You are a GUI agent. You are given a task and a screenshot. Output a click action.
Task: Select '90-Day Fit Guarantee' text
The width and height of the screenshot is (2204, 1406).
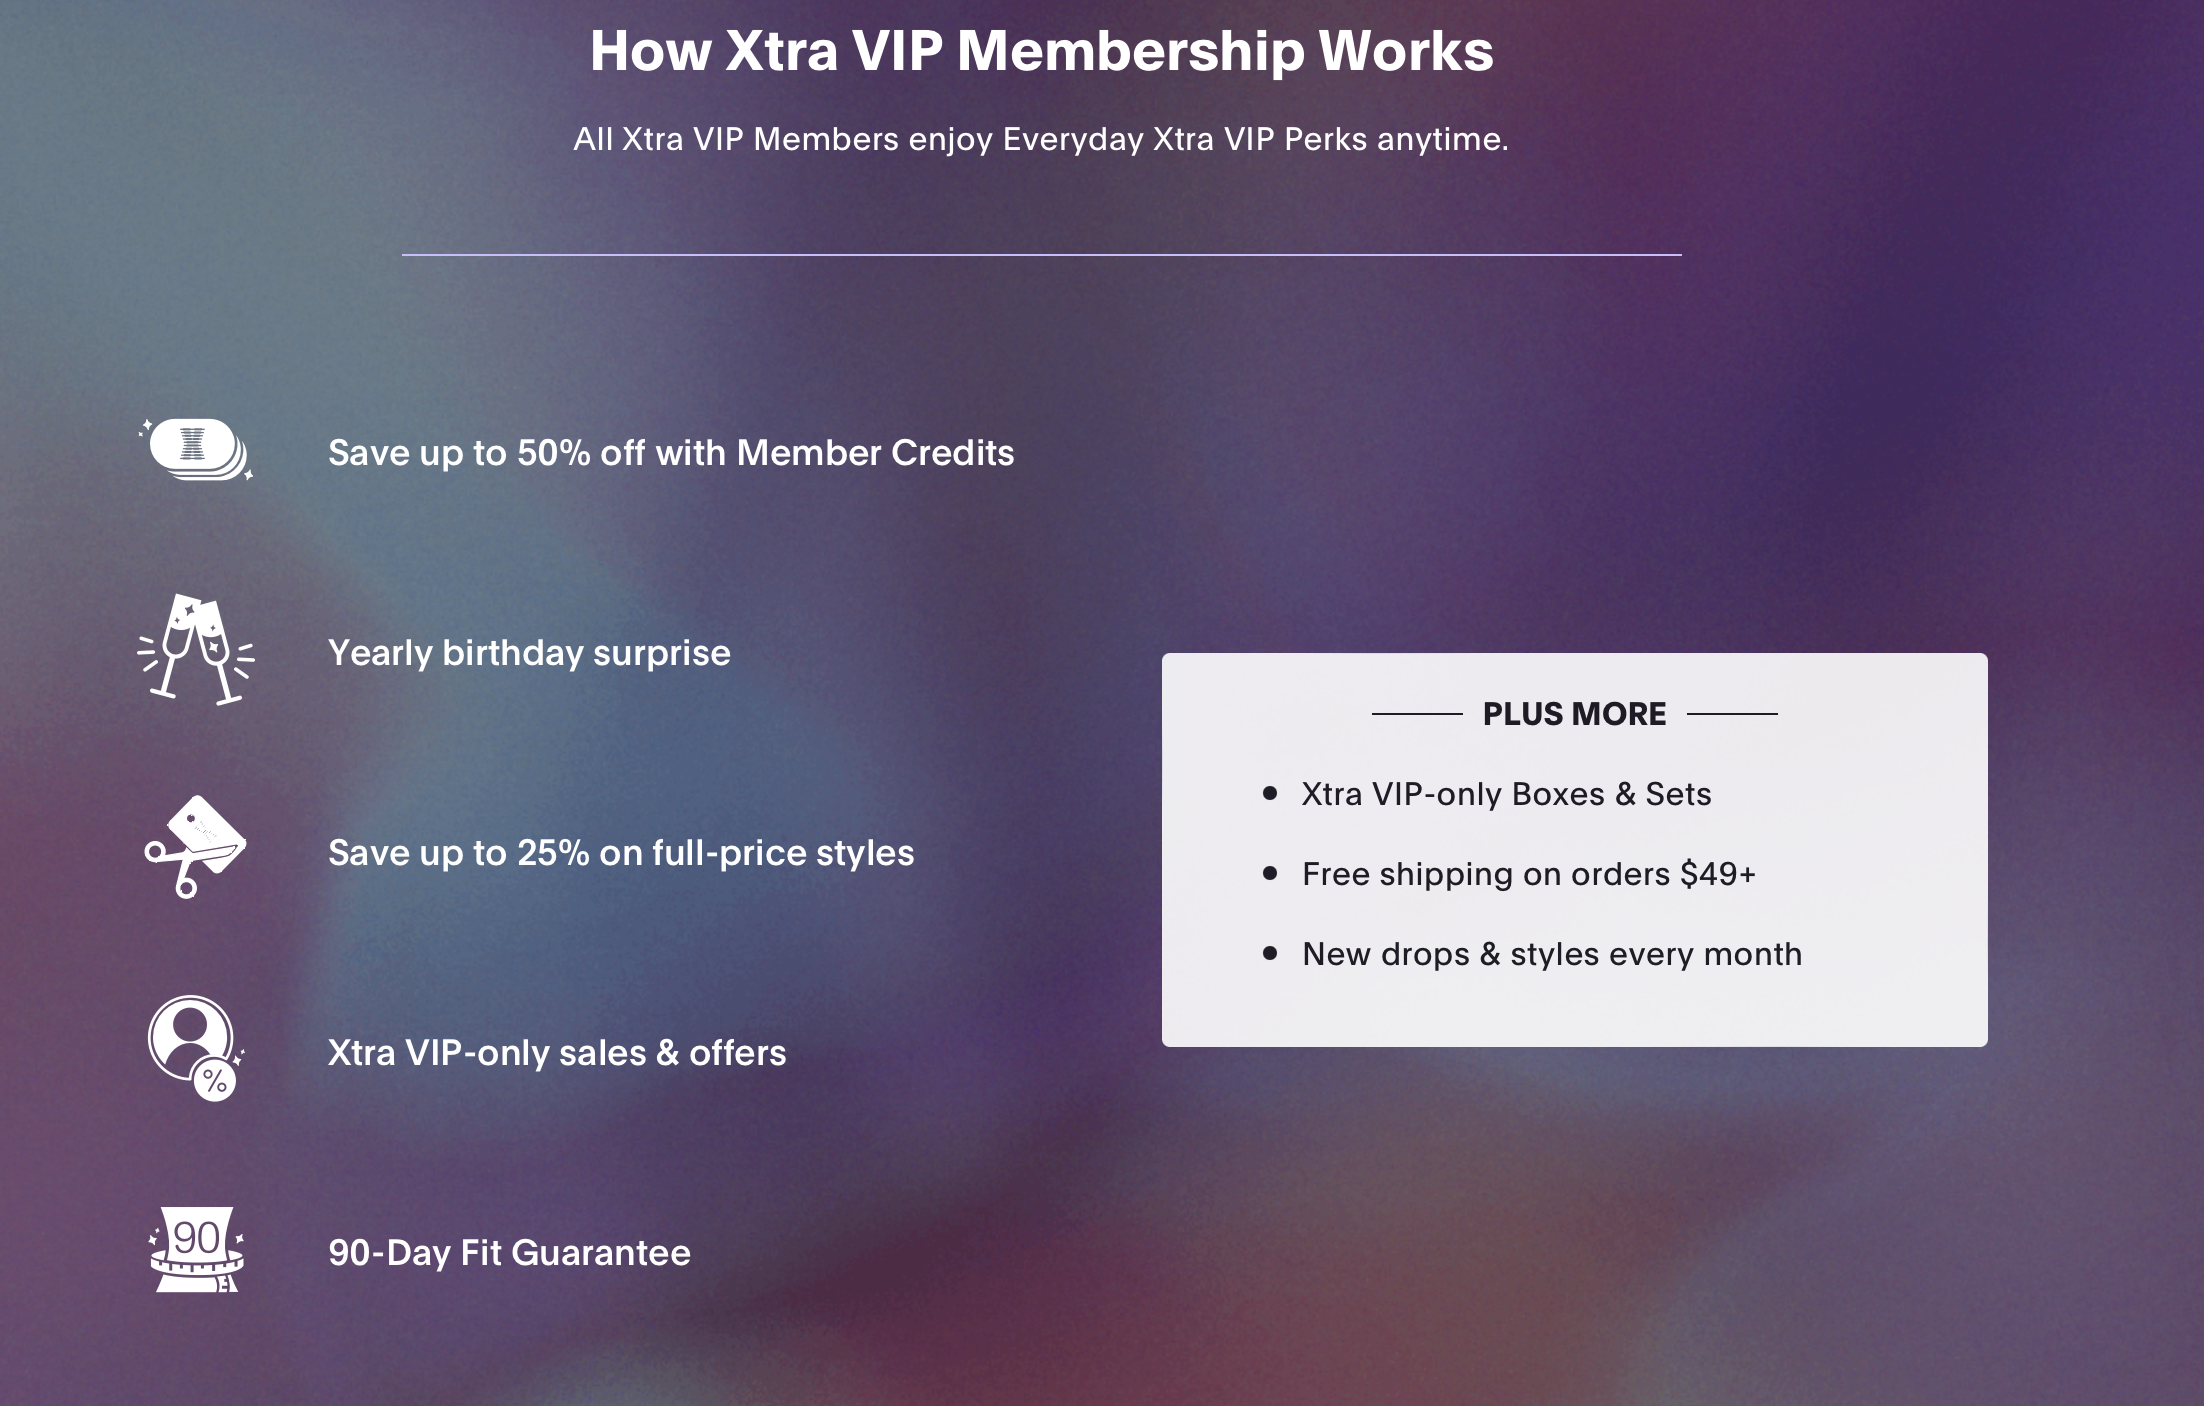tap(509, 1253)
